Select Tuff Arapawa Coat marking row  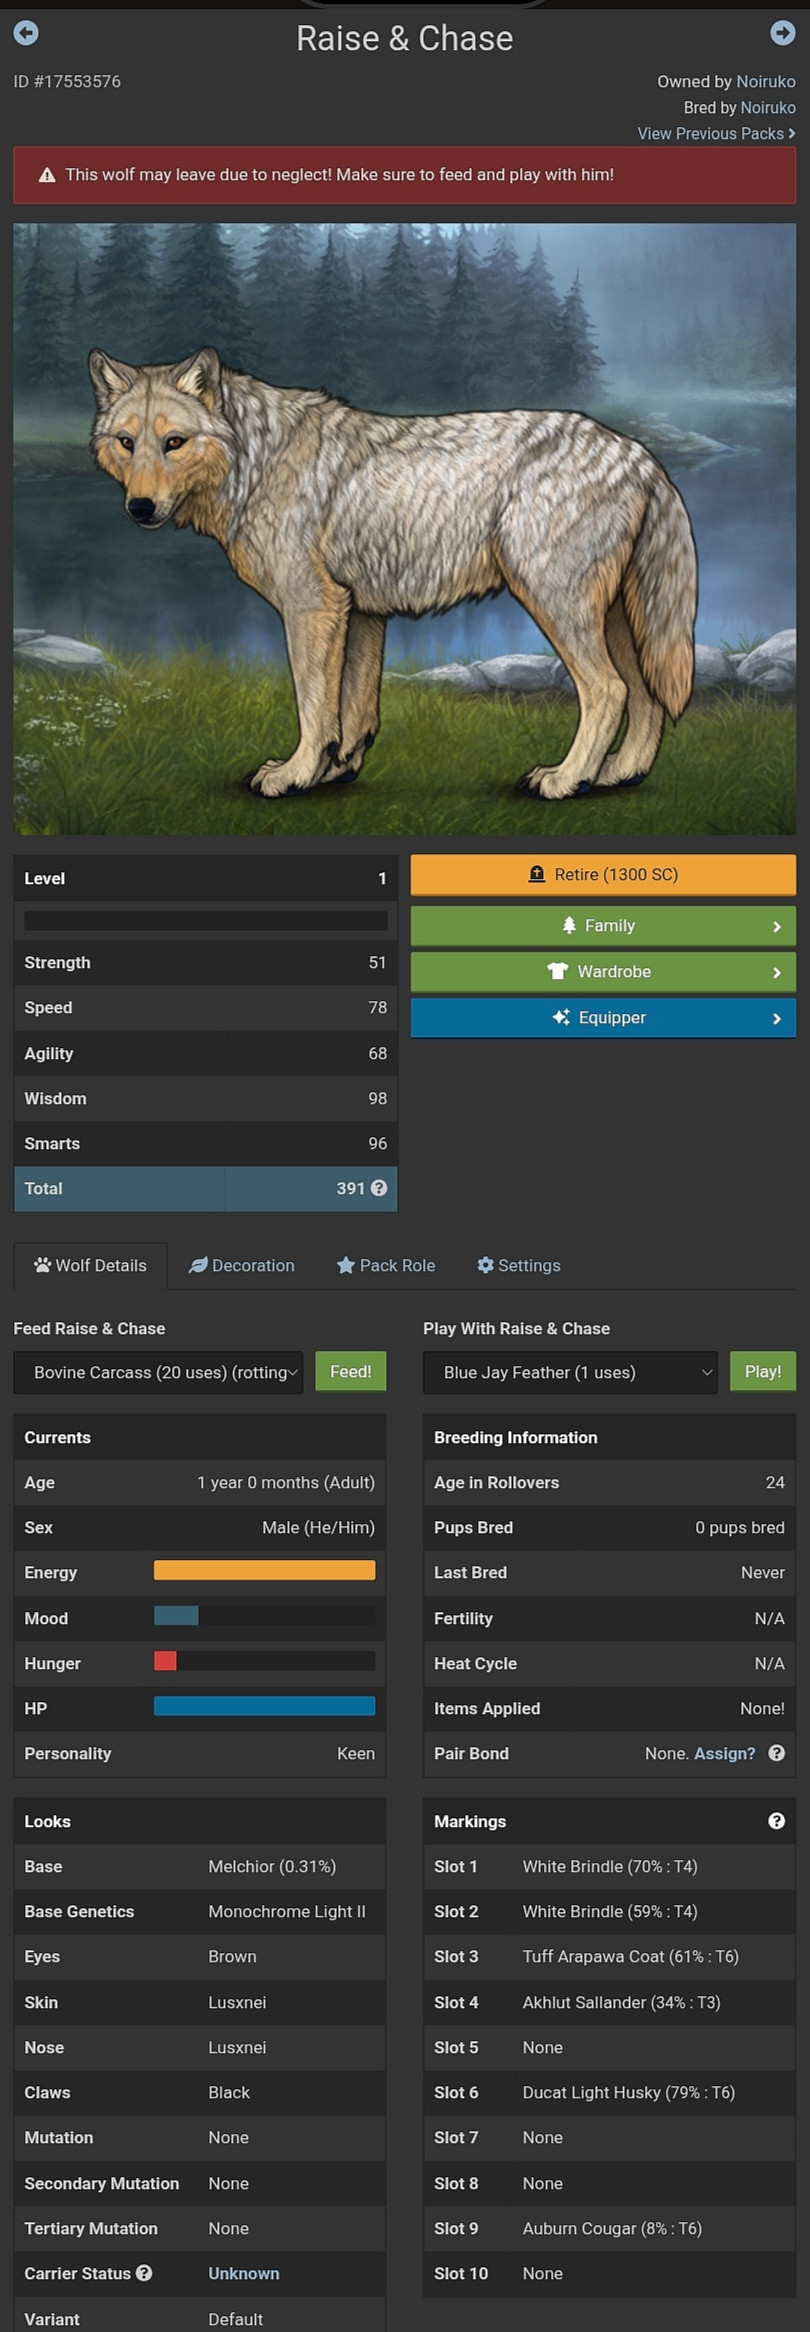point(609,1956)
